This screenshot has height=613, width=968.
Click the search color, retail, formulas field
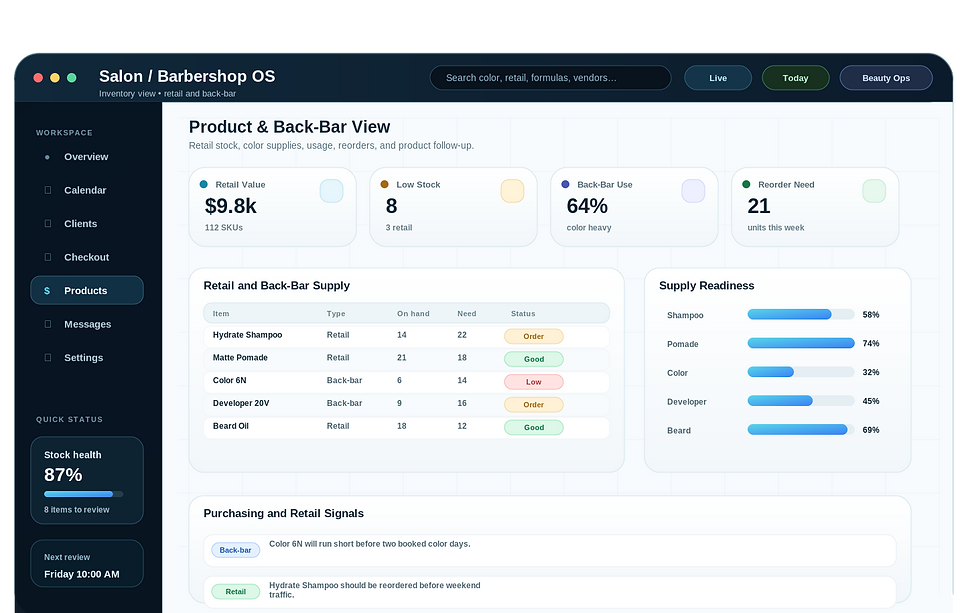coord(551,78)
